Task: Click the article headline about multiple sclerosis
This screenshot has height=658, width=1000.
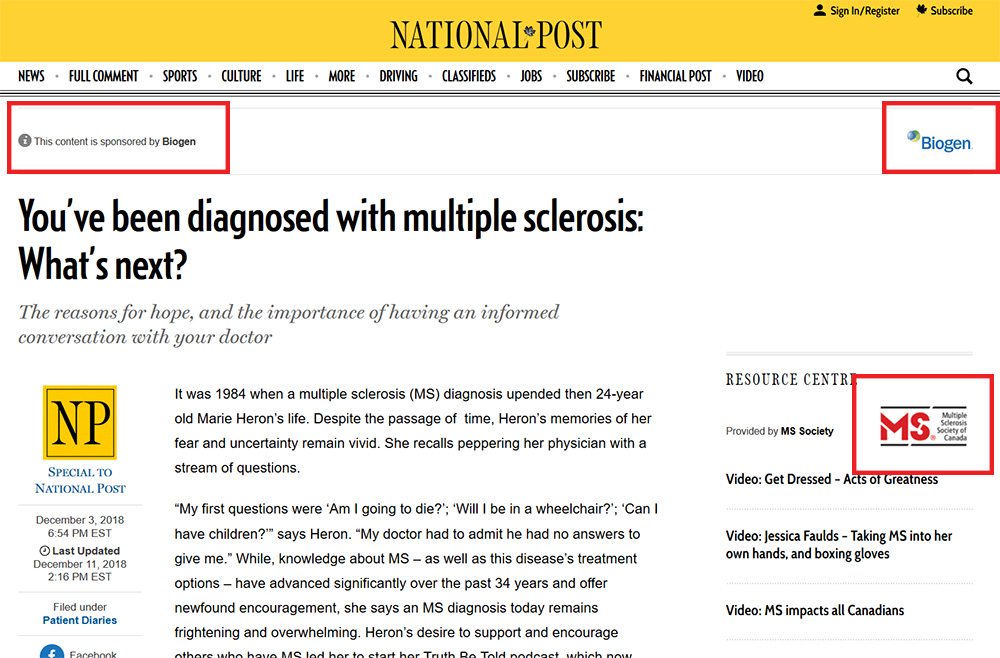Action: (331, 240)
